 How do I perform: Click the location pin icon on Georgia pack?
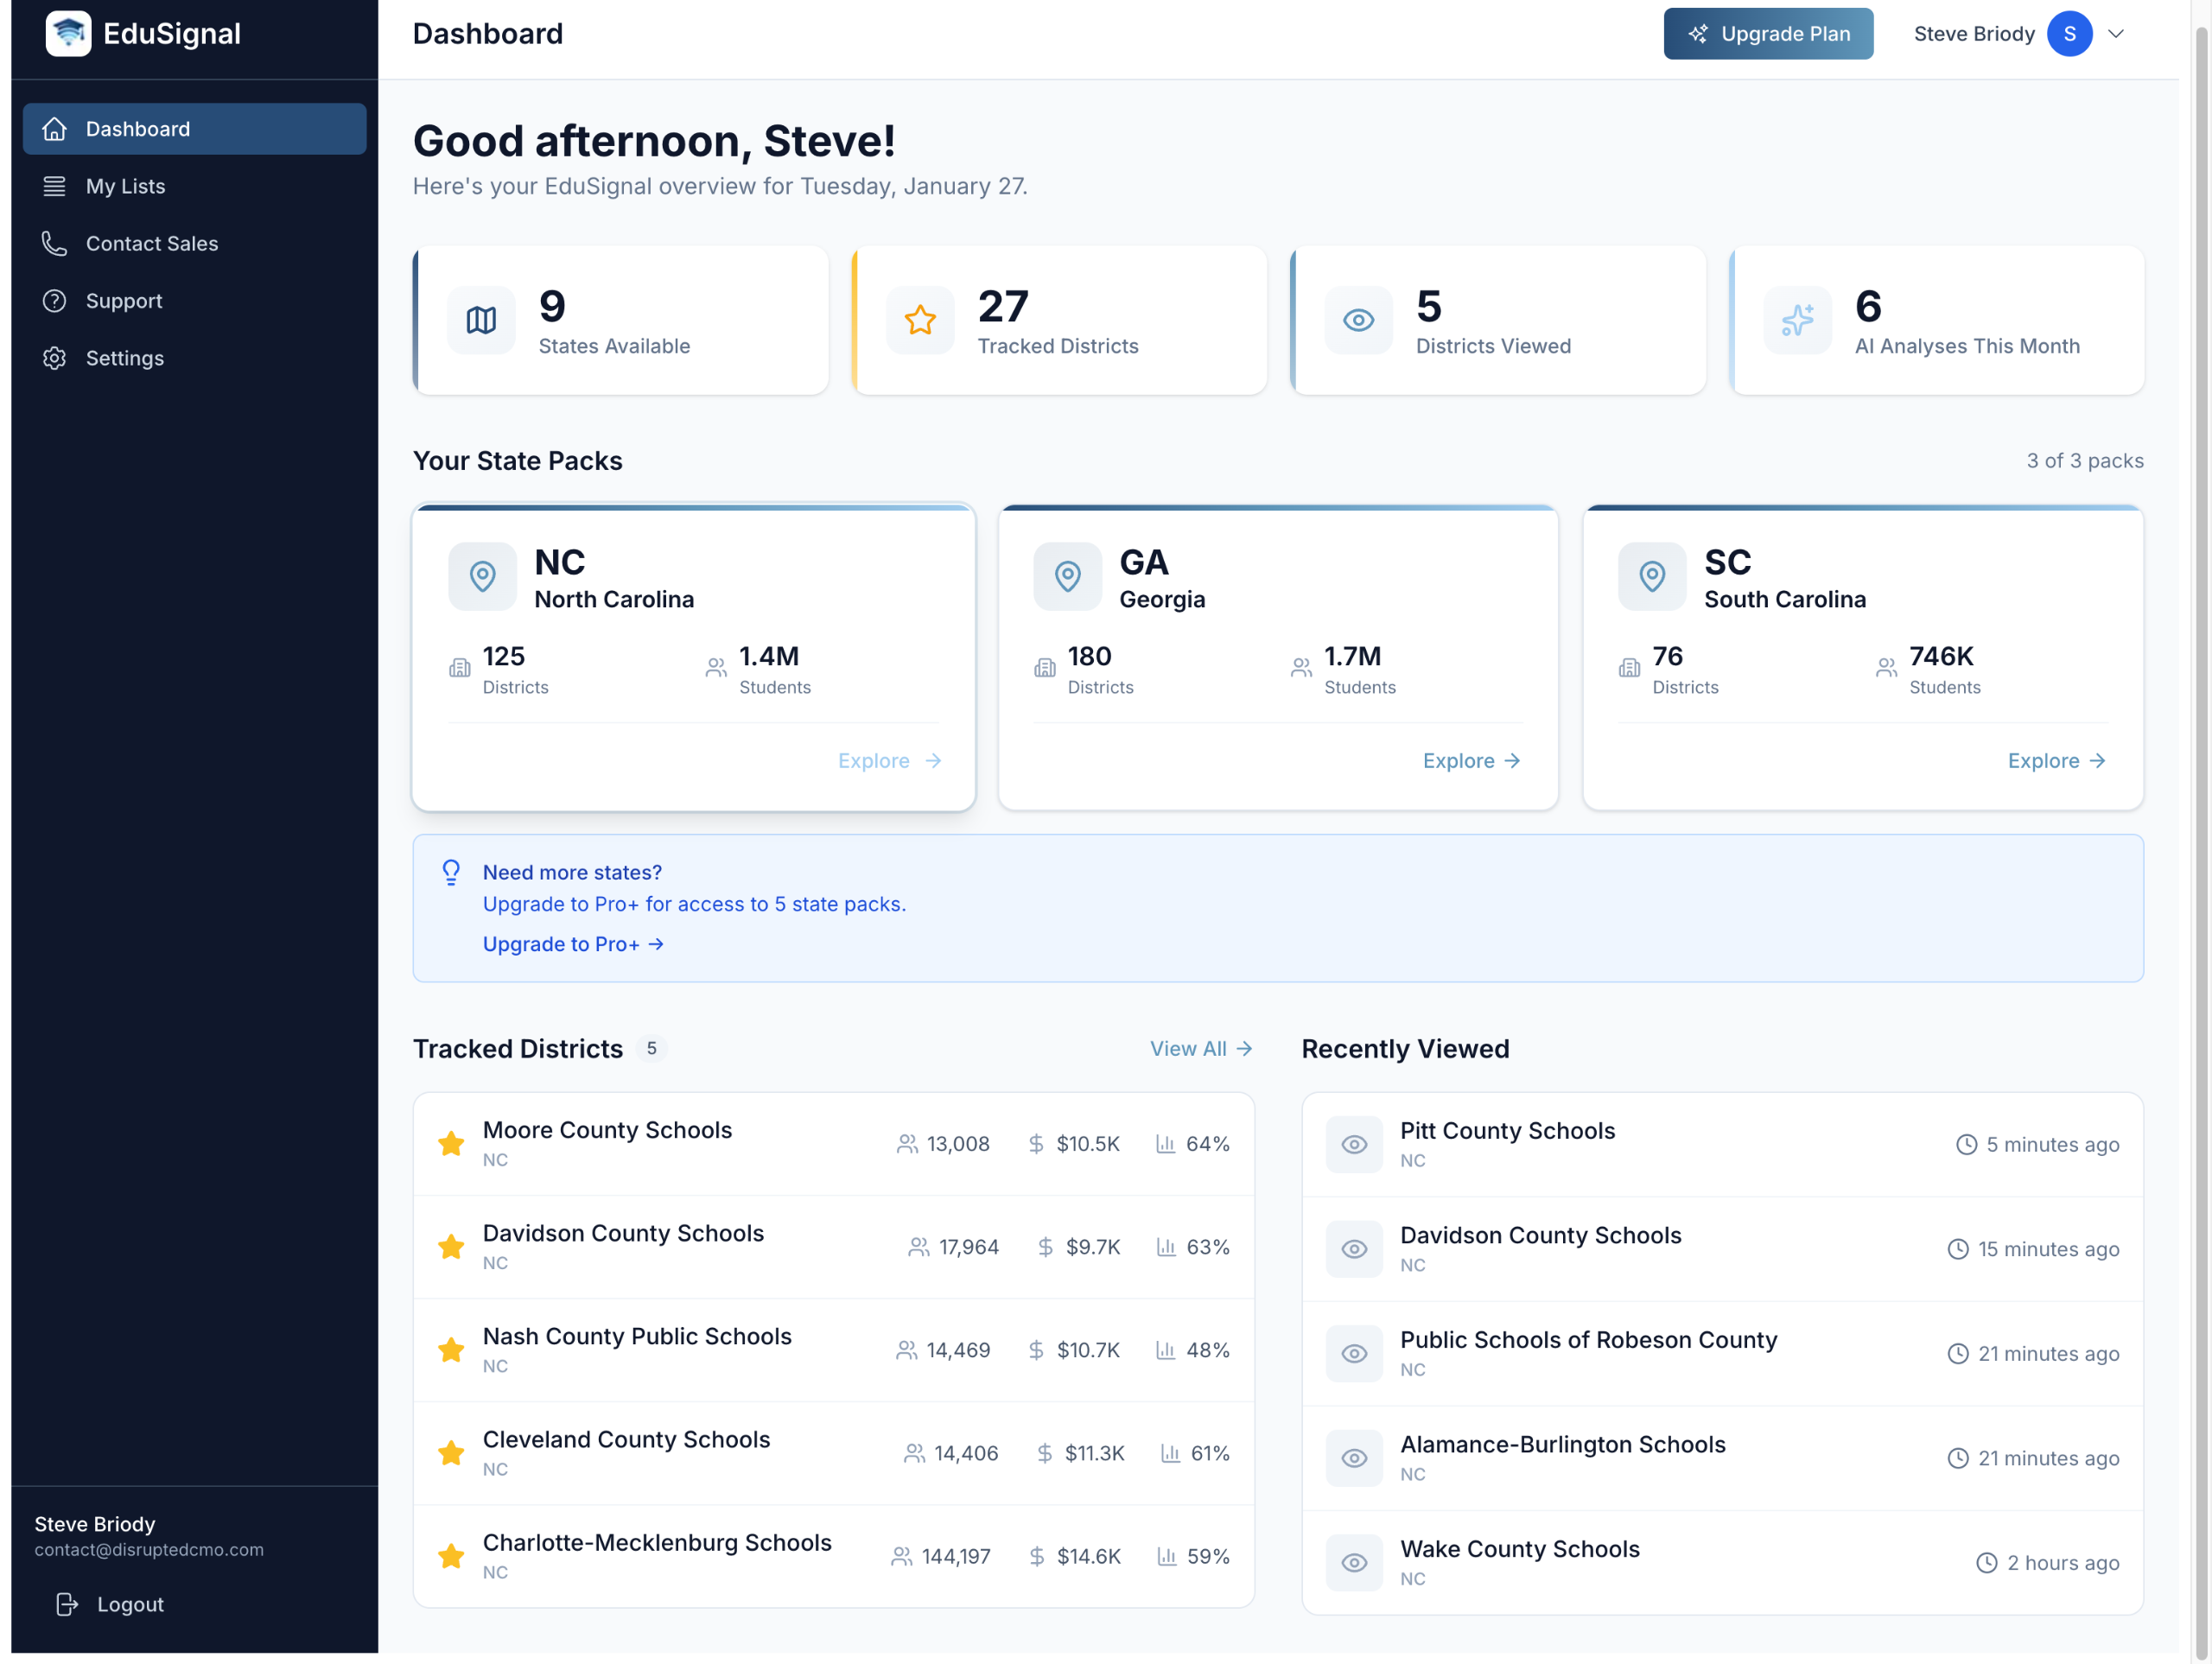1067,576
